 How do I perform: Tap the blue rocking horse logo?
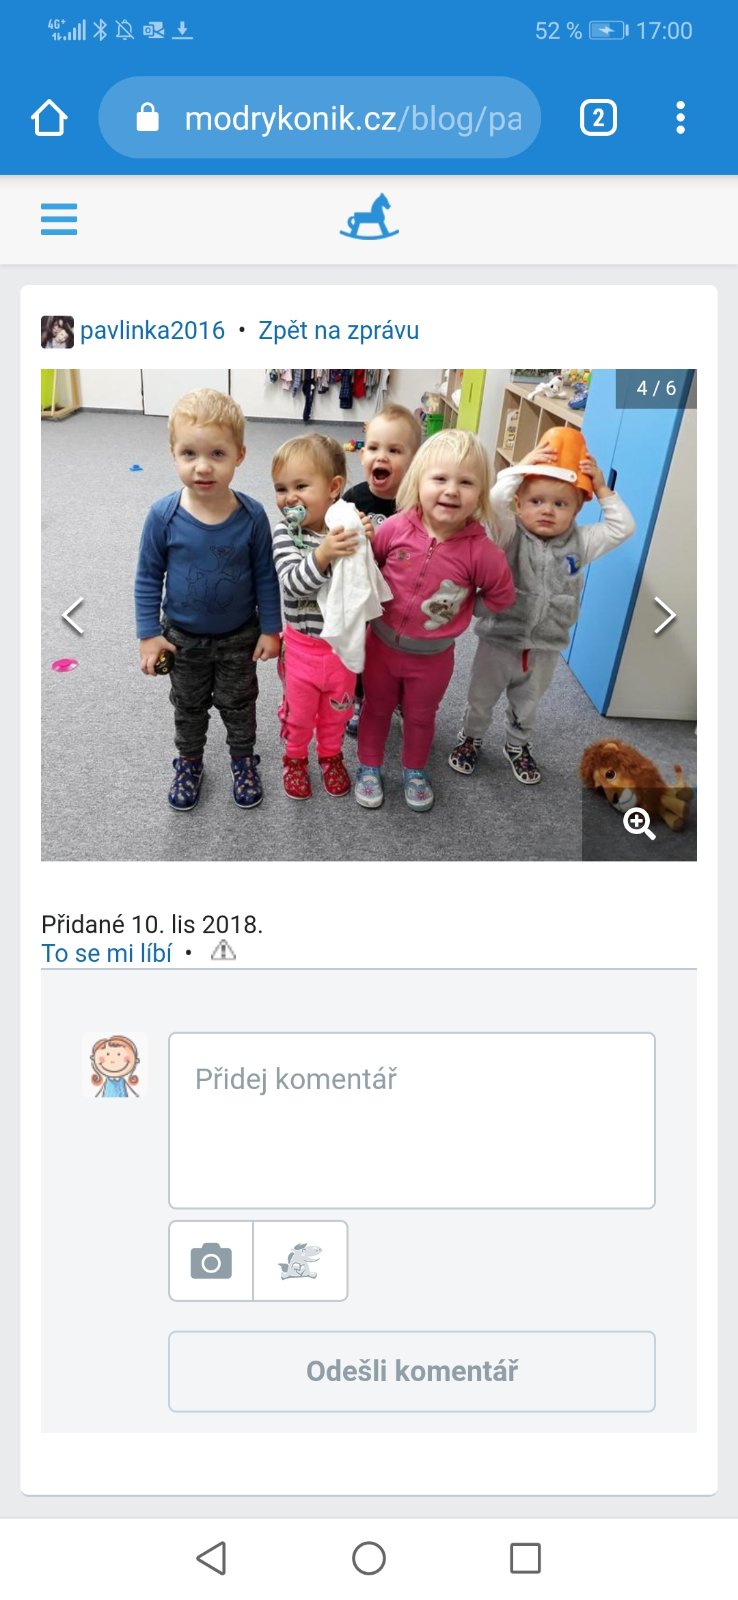(x=369, y=218)
